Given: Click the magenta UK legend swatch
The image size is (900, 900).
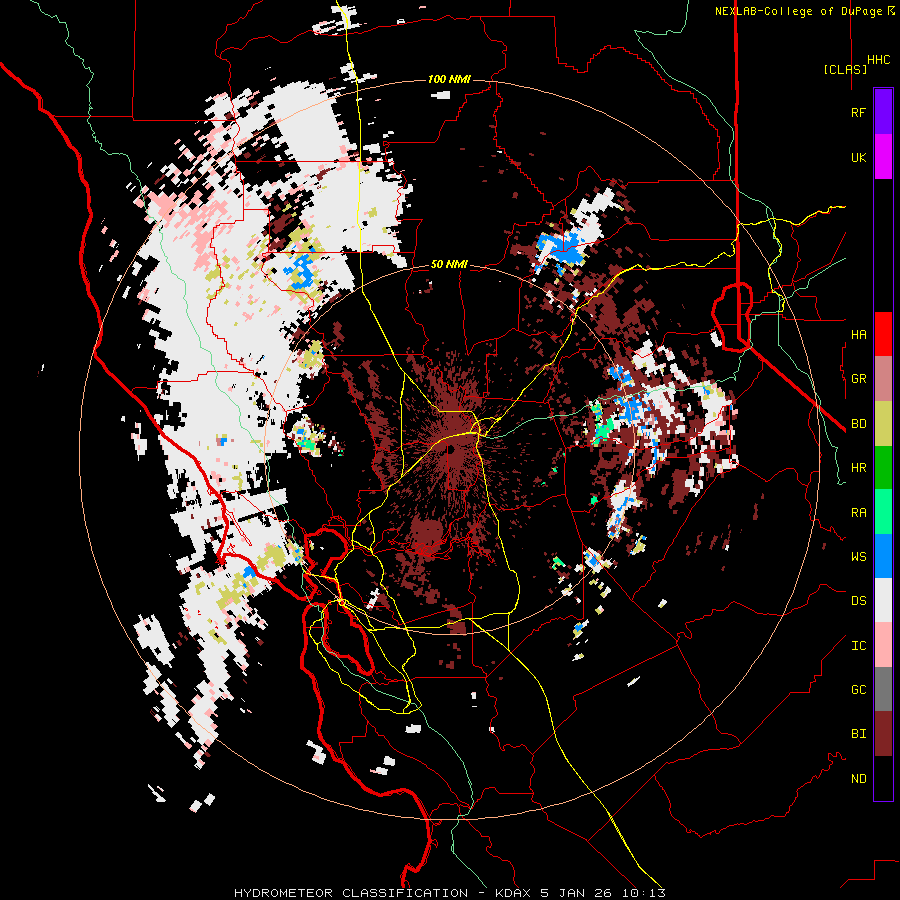Looking at the screenshot, I should (883, 157).
